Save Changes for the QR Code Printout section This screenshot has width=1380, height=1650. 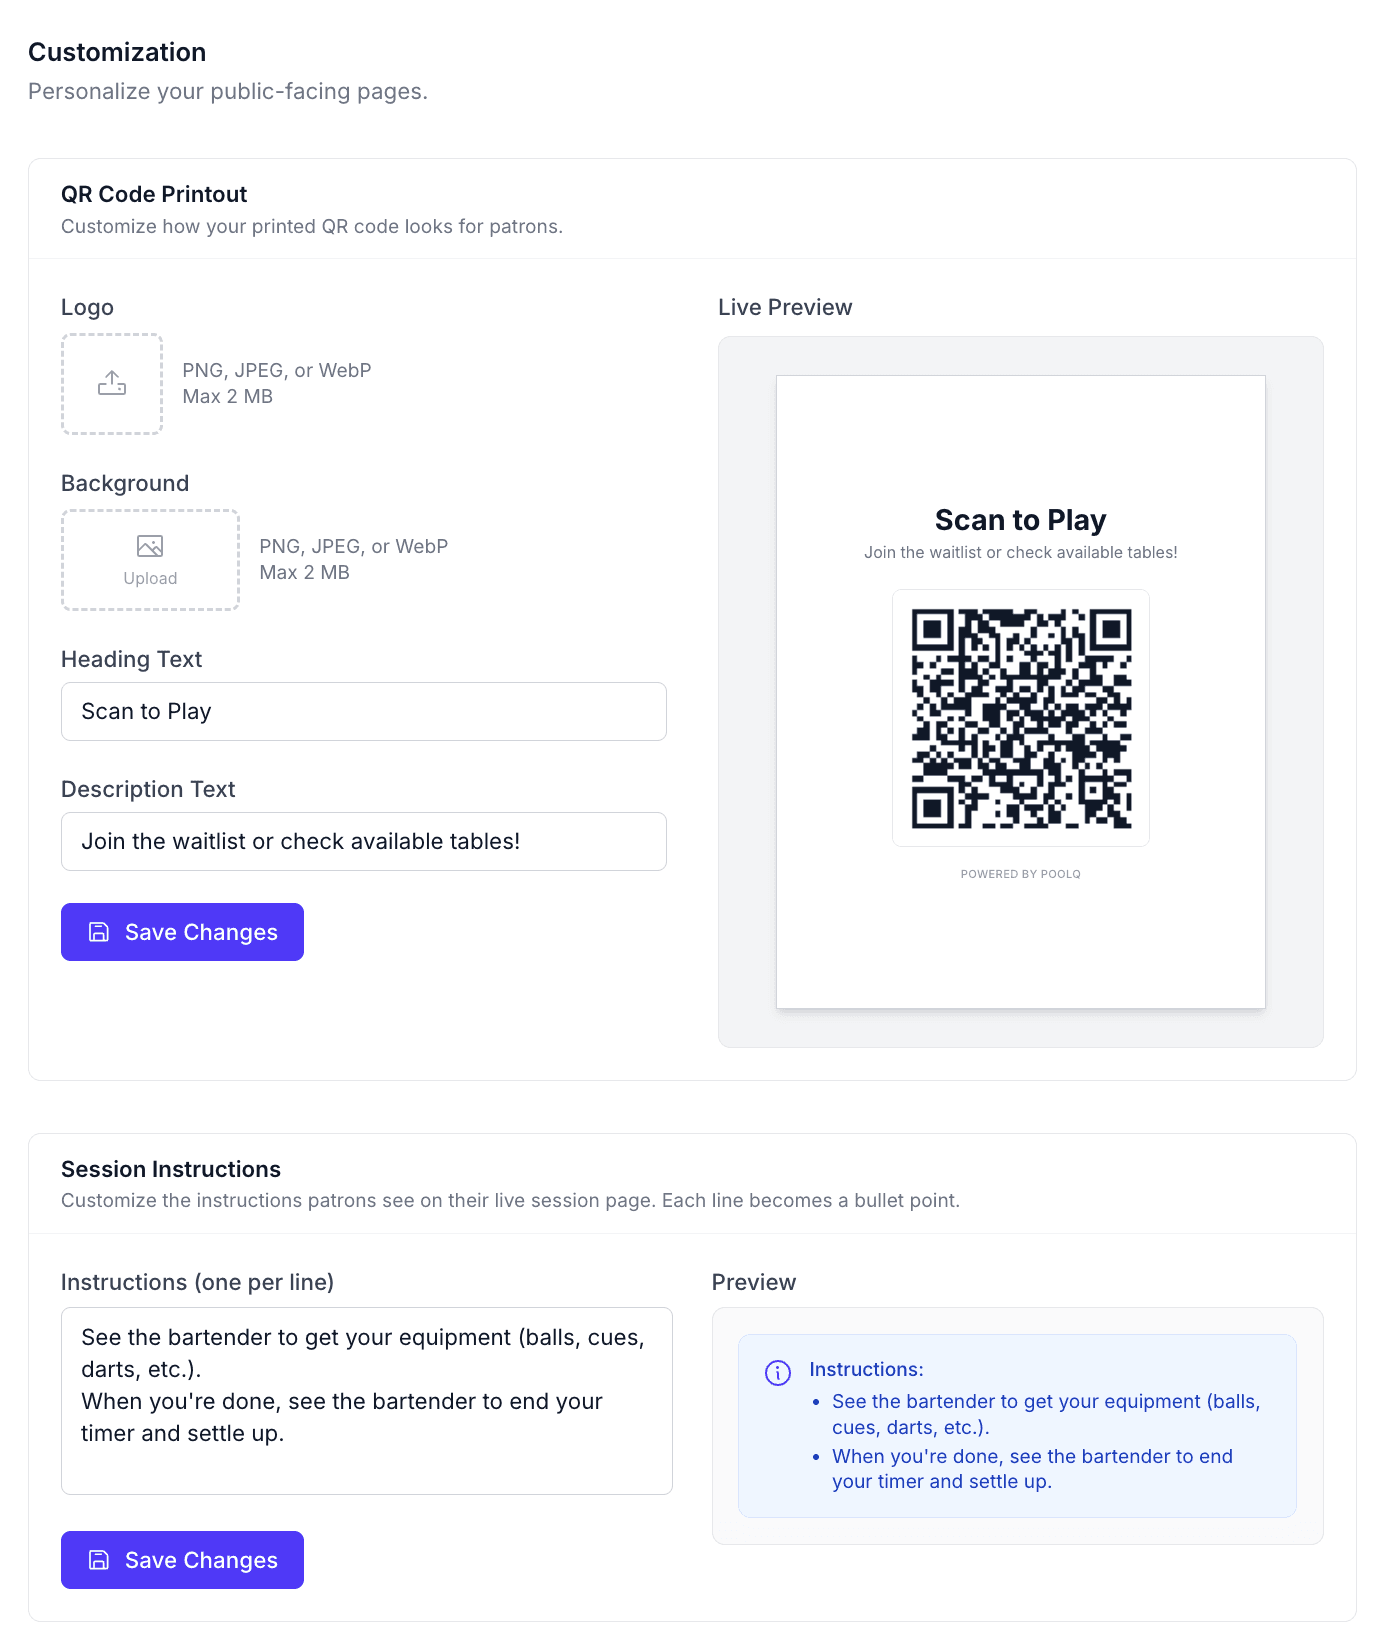[182, 932]
